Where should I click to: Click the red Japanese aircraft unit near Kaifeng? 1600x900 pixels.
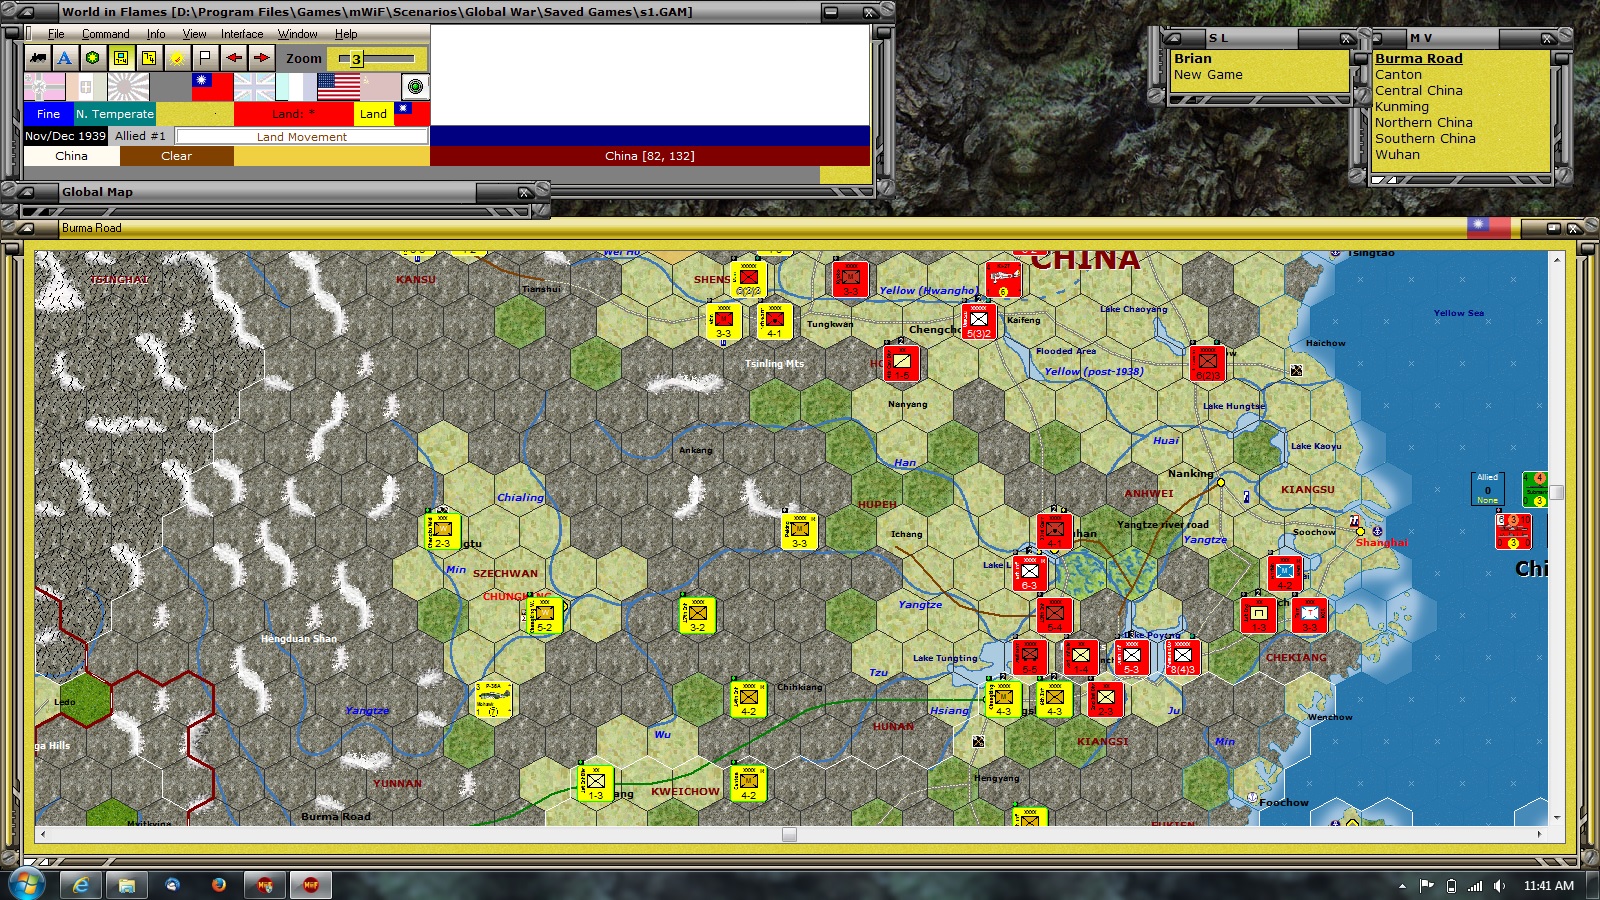pyautogui.click(x=1004, y=278)
